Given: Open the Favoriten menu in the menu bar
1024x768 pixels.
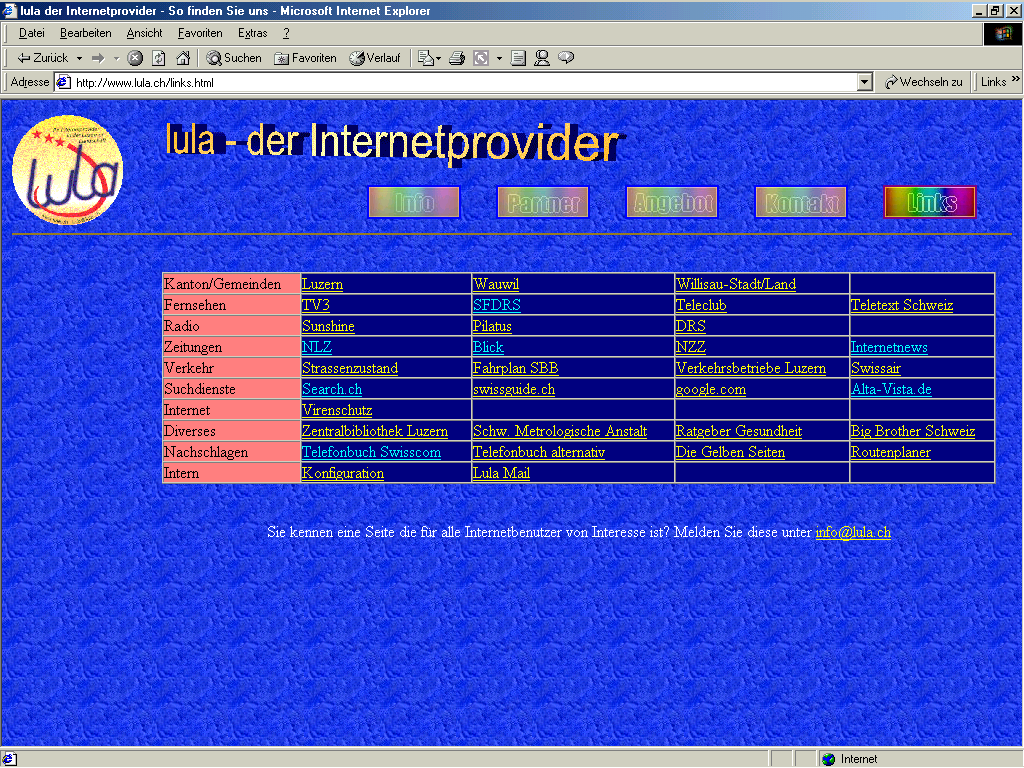Looking at the screenshot, I should click(200, 33).
